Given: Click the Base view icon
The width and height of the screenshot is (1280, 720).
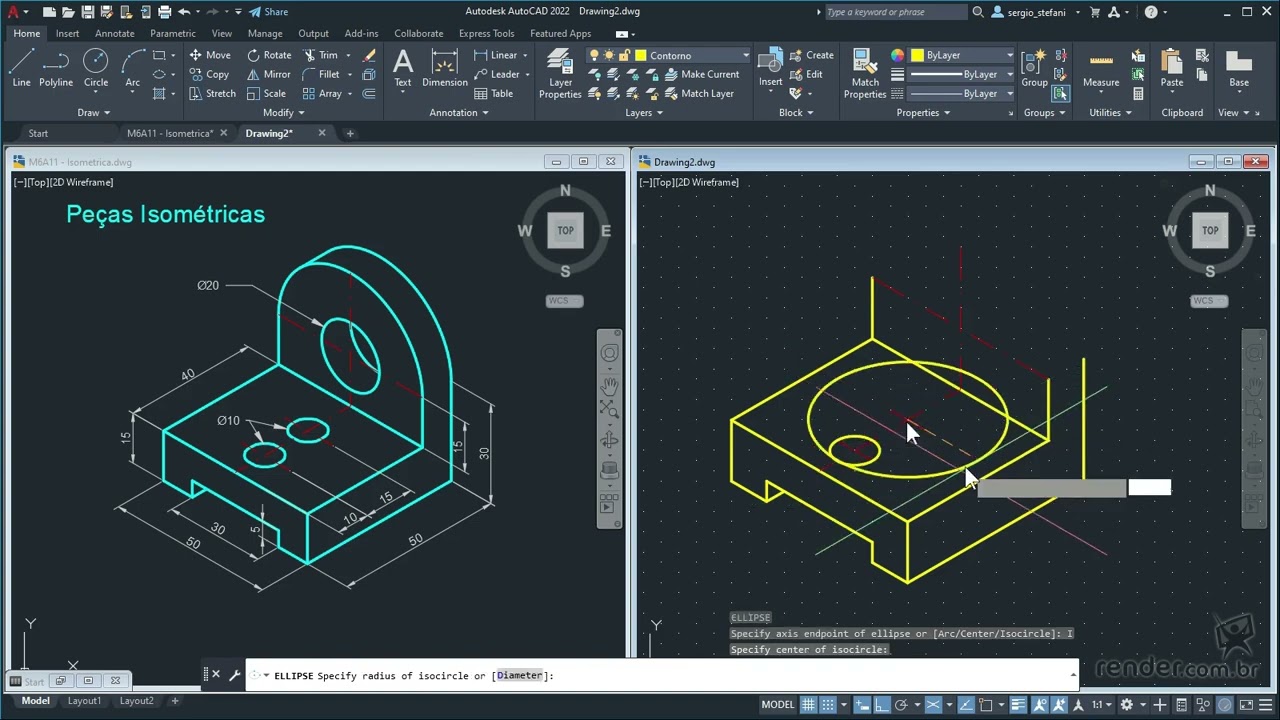Looking at the screenshot, I should [x=1239, y=68].
